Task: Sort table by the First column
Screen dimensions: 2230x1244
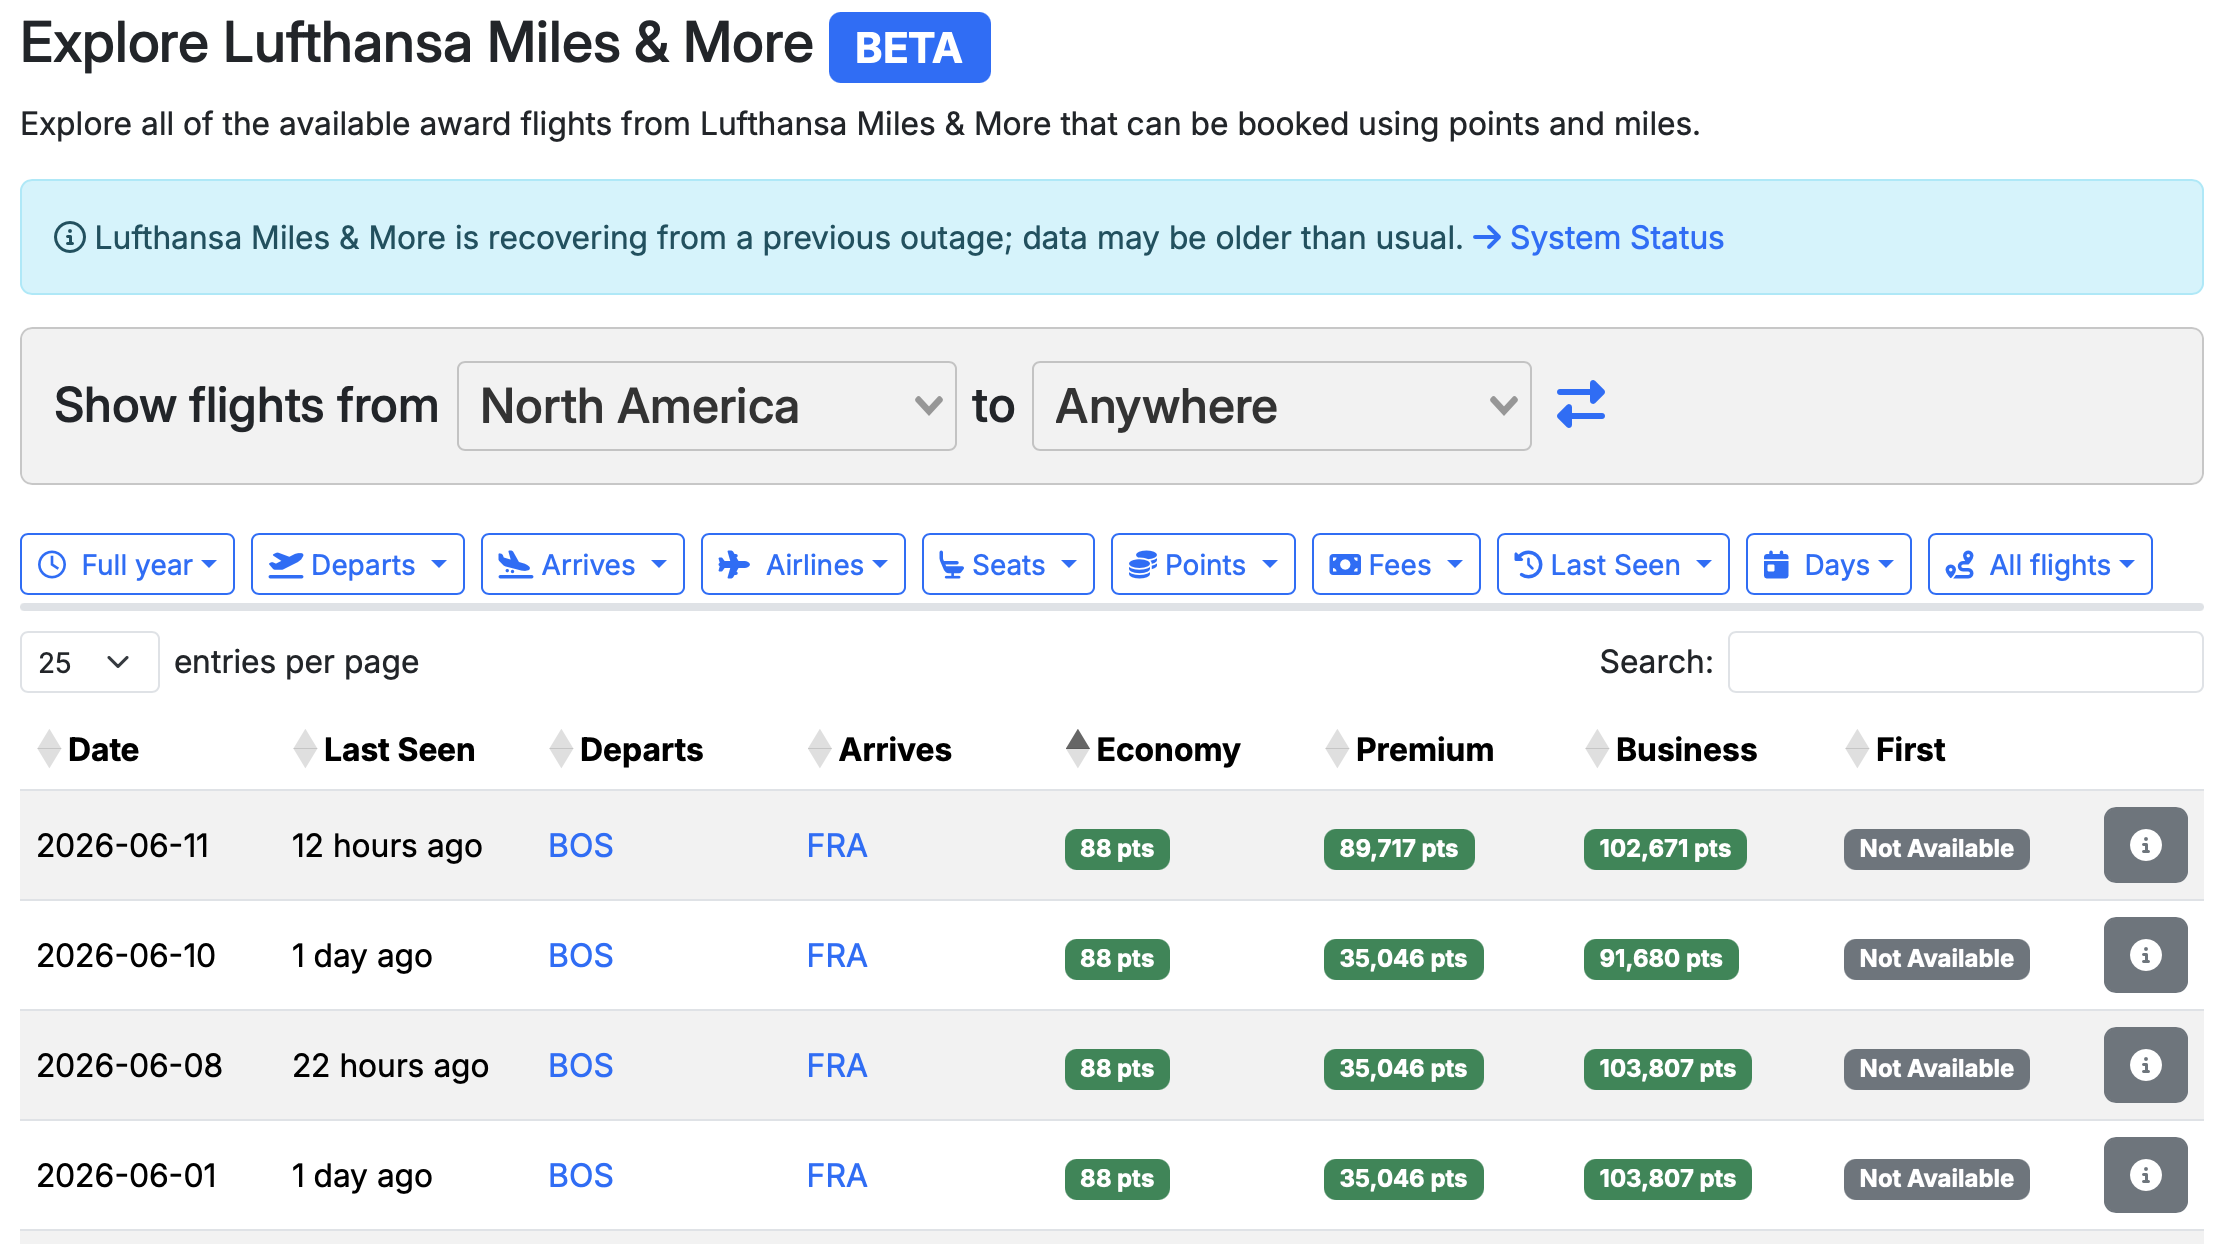Action: (1895, 749)
